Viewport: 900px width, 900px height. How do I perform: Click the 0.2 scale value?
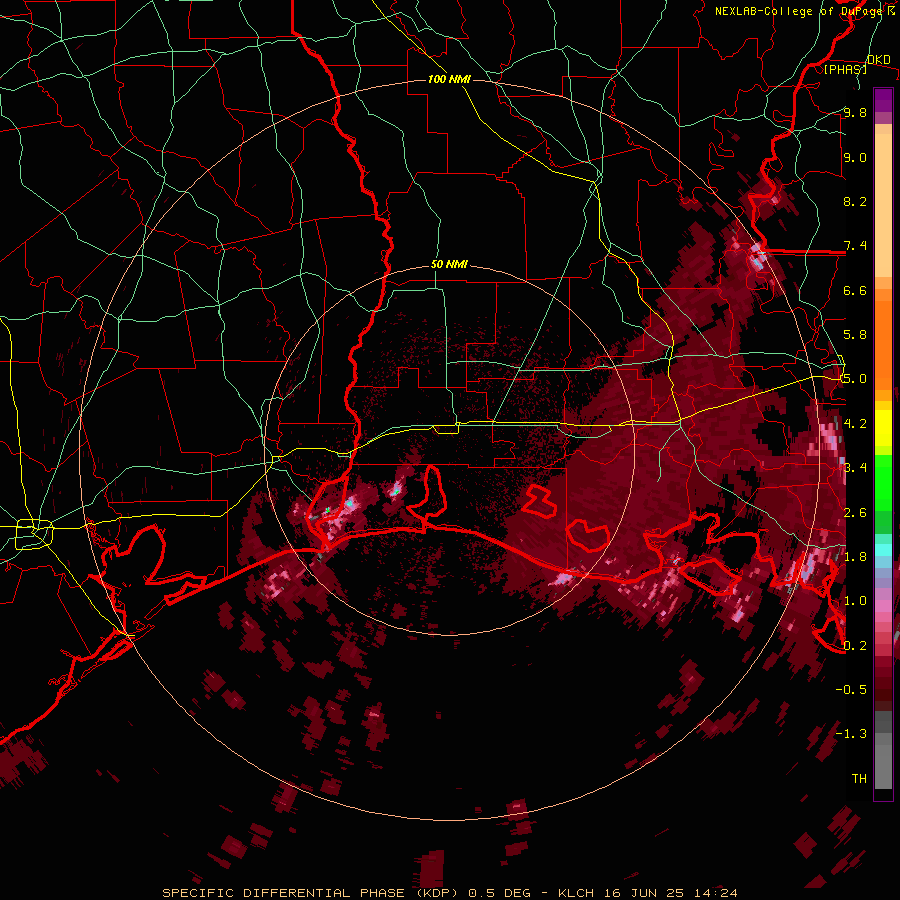pos(855,645)
